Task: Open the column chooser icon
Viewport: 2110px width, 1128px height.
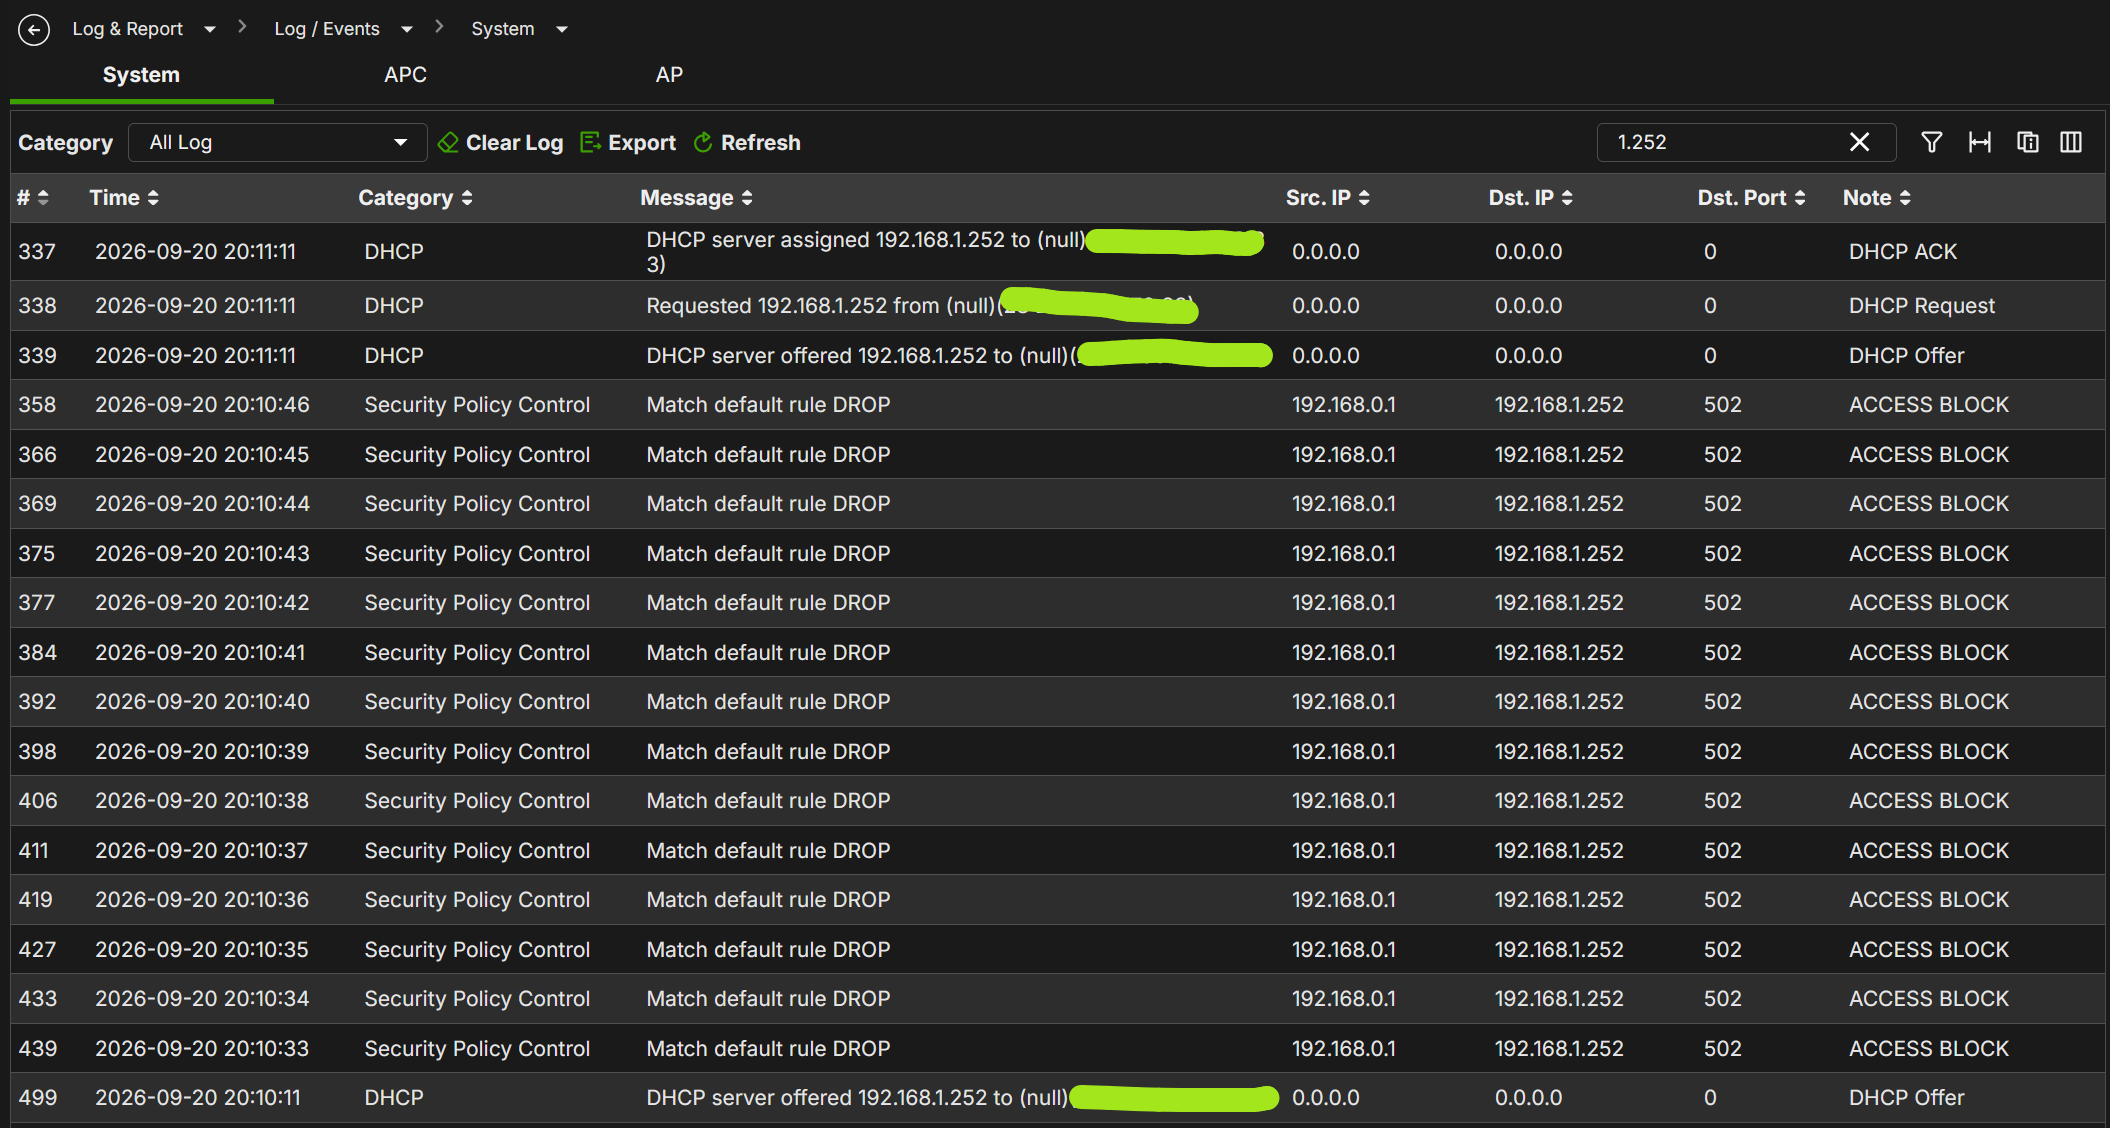Action: click(x=2071, y=142)
